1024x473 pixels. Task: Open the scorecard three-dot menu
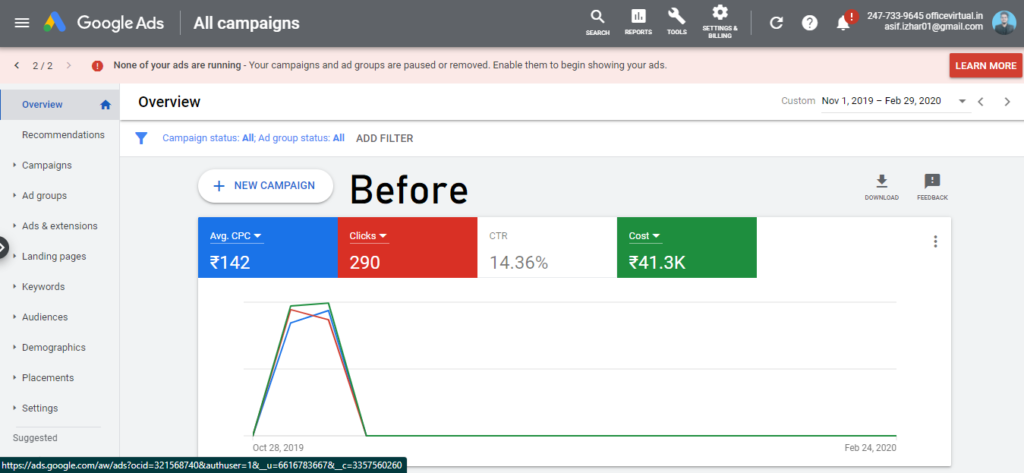(935, 242)
